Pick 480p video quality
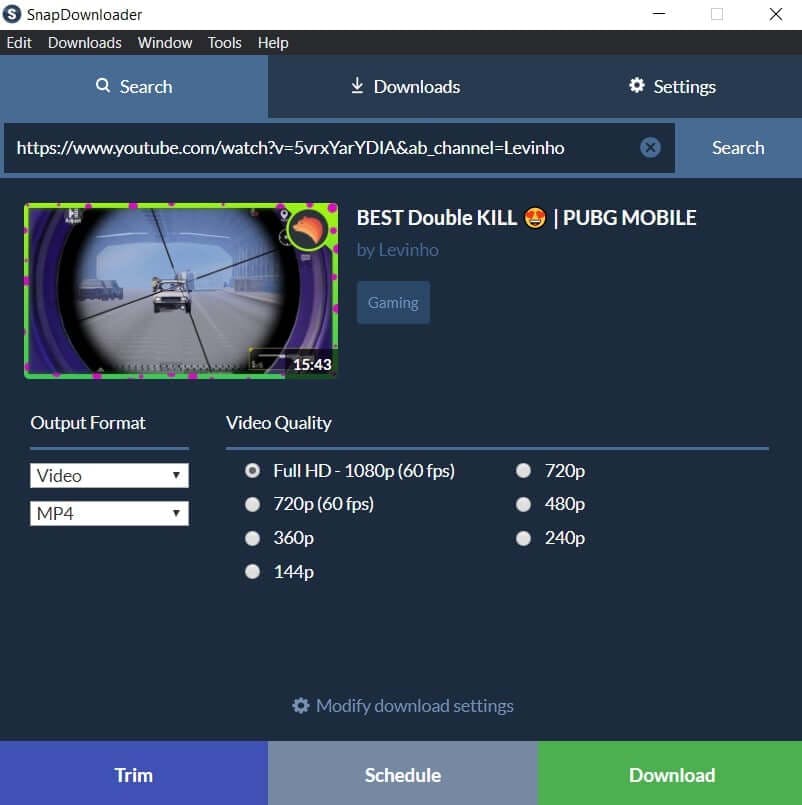This screenshot has height=805, width=802. tap(523, 505)
